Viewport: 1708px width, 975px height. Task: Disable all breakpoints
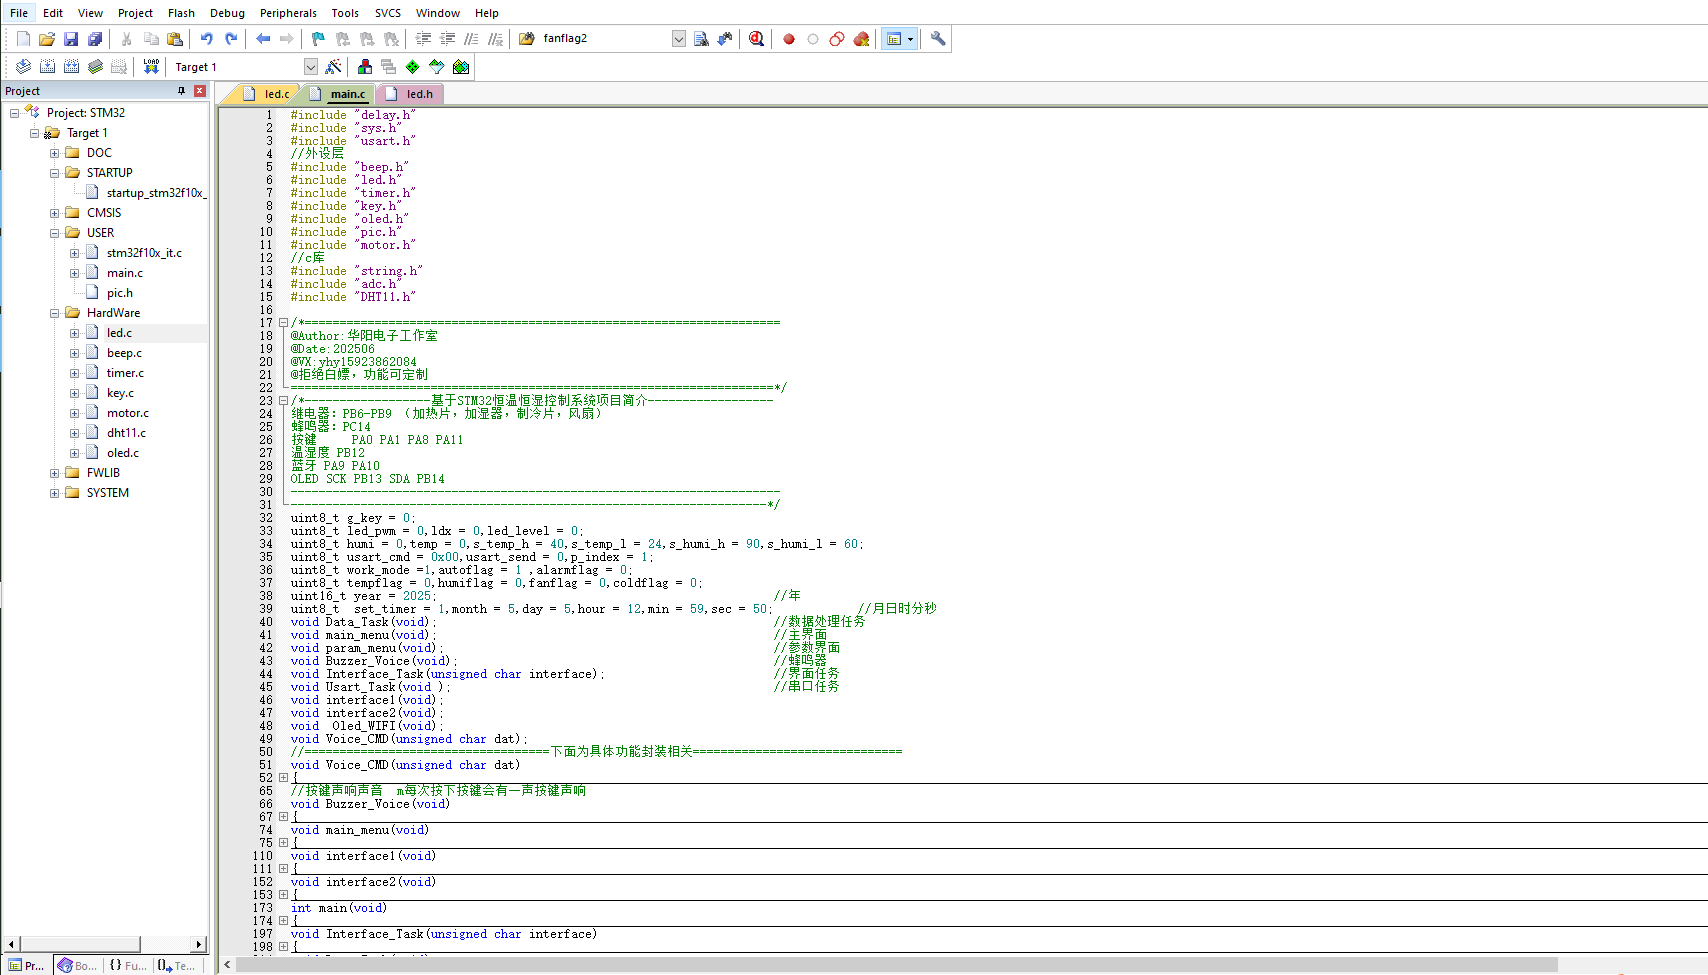click(x=837, y=39)
